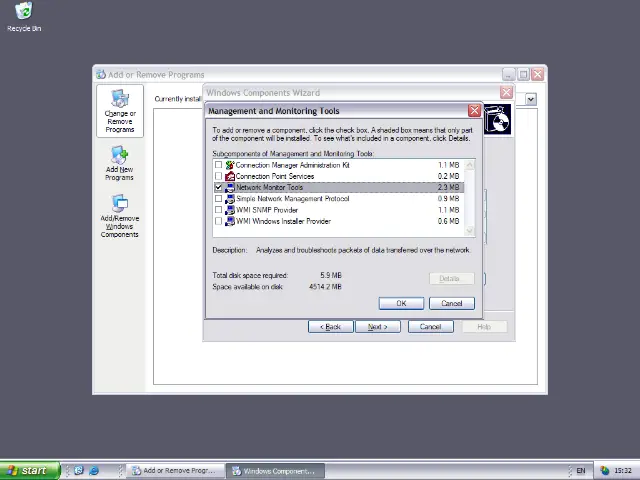640x480 pixels.
Task: Click the first quick launch icon beside Start
Action: tap(79, 470)
